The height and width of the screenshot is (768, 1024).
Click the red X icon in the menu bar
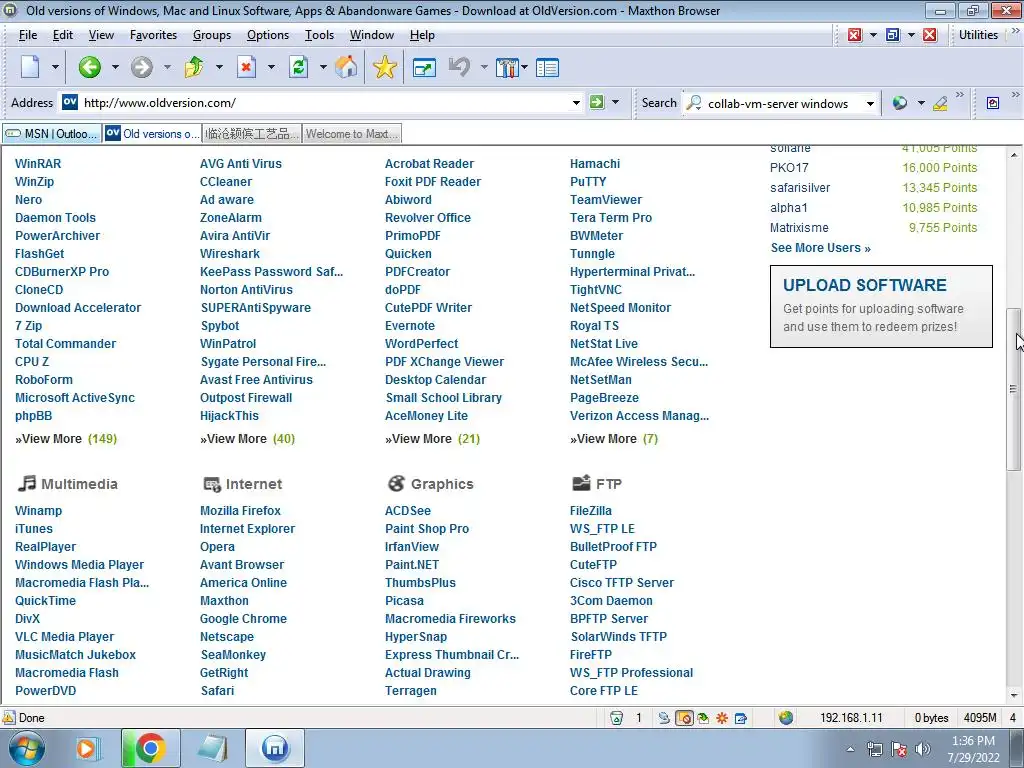point(930,35)
